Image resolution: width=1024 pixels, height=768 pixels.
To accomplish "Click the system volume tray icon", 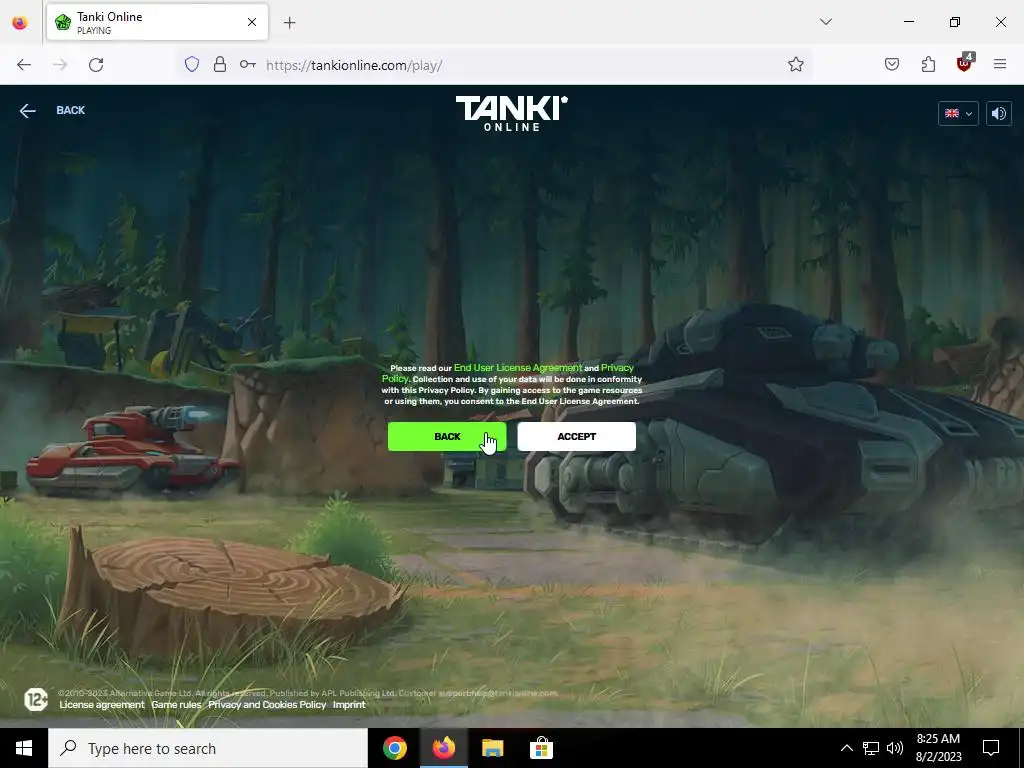I will click(x=895, y=748).
